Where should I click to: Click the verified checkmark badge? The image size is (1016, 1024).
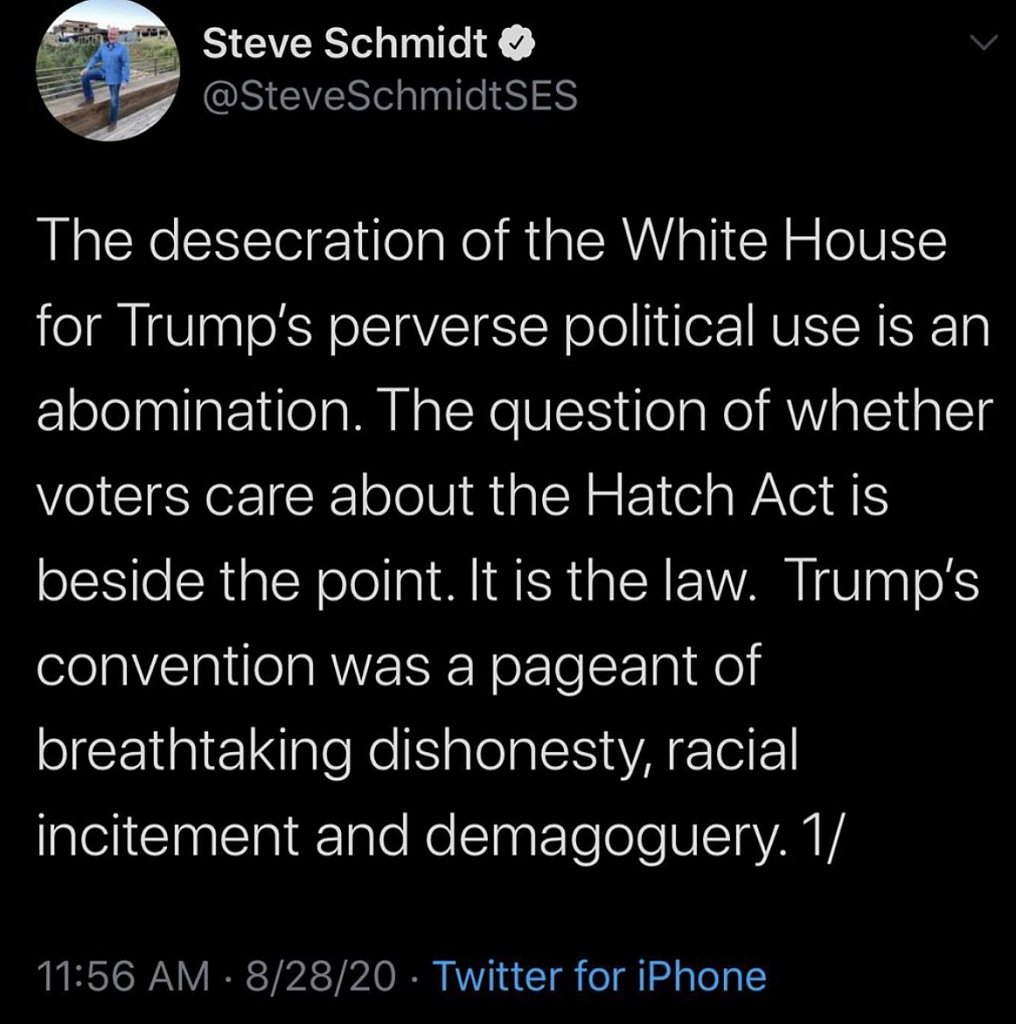pos(510,44)
